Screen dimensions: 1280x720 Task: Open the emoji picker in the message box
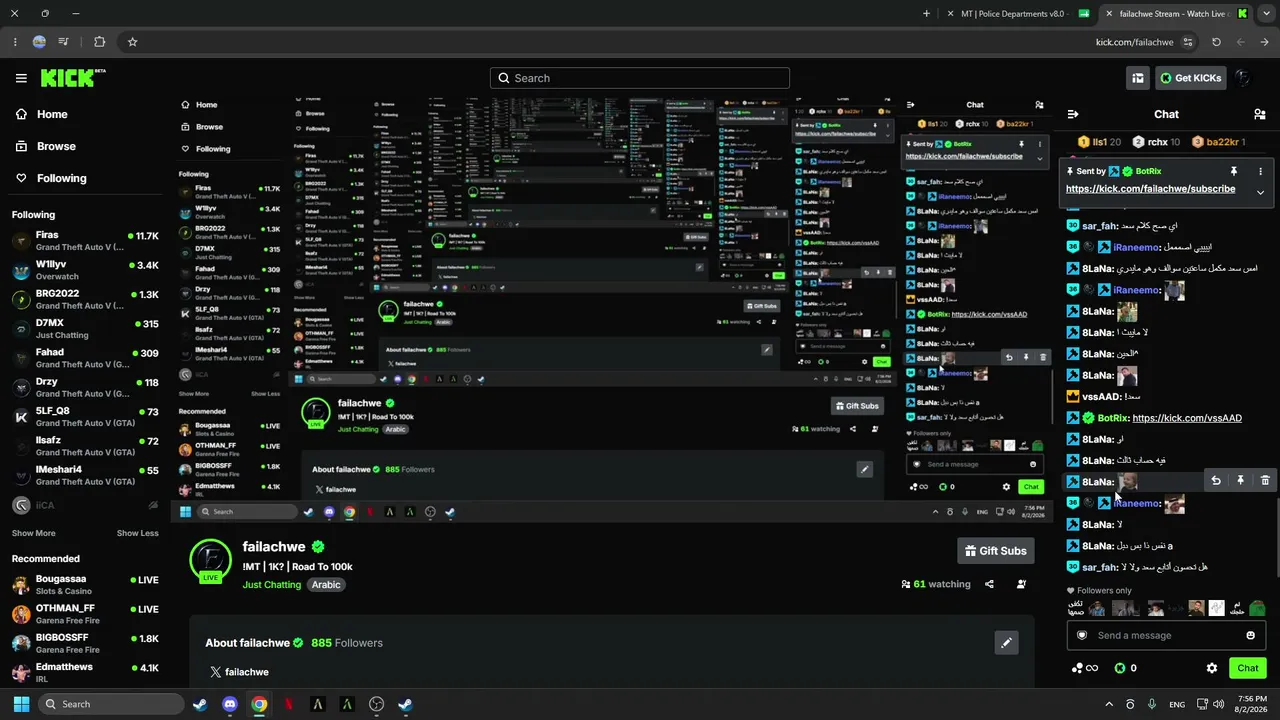click(x=1250, y=635)
